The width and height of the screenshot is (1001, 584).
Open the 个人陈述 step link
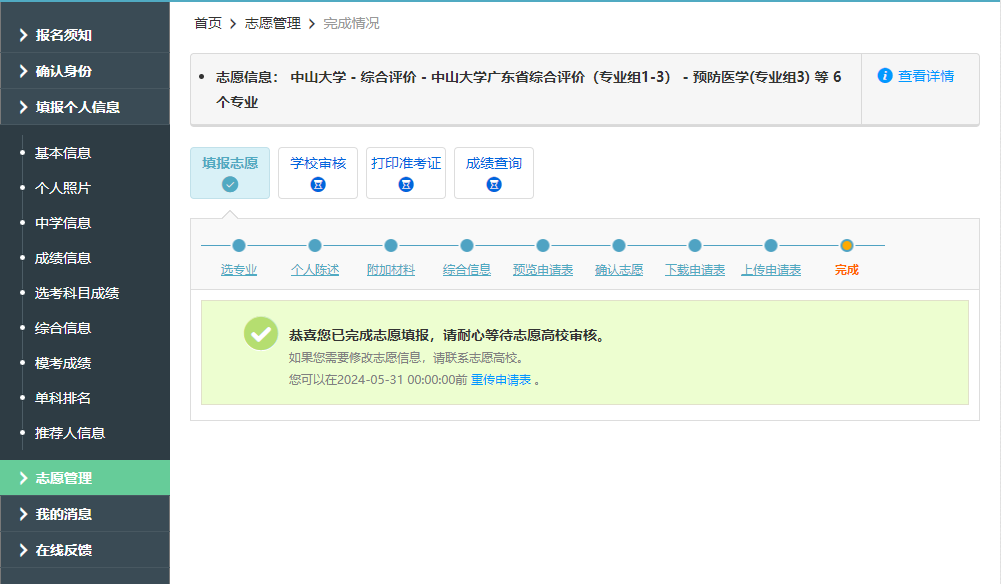point(315,270)
